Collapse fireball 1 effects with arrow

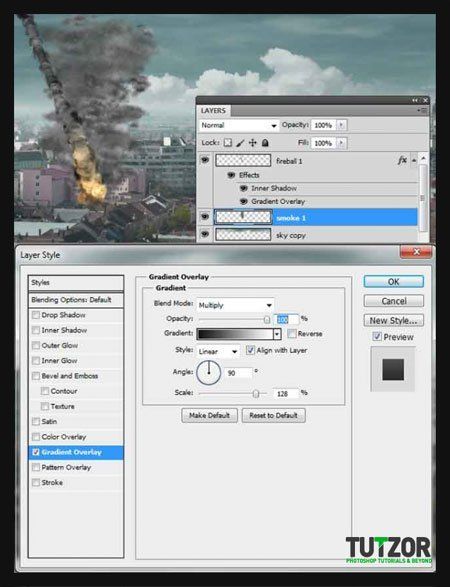point(414,161)
